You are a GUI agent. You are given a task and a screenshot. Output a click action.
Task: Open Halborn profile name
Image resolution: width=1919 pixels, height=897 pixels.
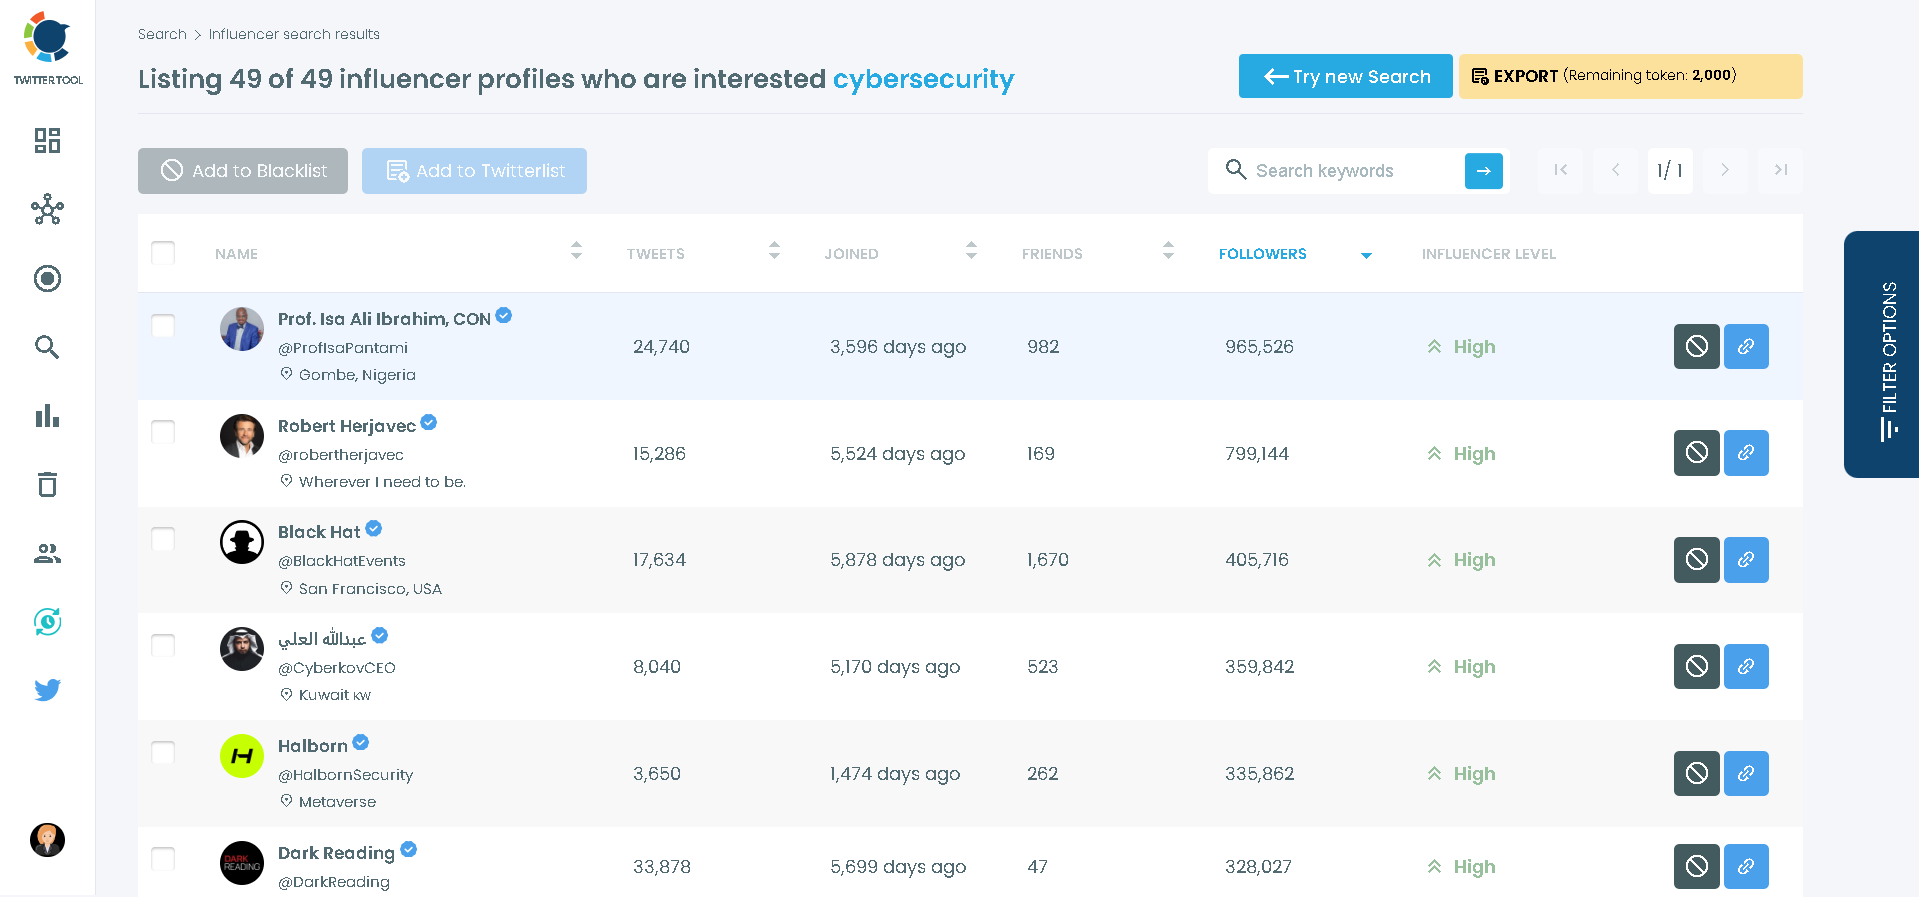pyautogui.click(x=313, y=746)
